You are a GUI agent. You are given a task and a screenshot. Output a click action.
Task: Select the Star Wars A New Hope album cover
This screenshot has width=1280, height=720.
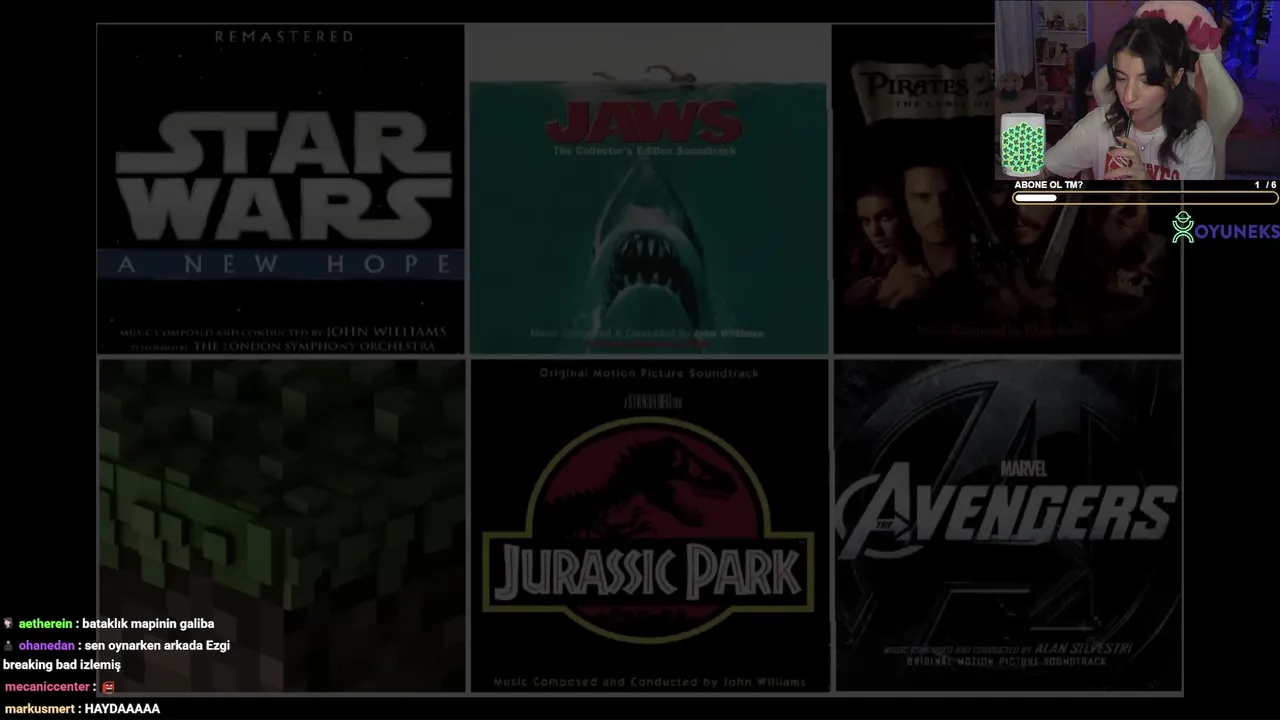pos(281,190)
